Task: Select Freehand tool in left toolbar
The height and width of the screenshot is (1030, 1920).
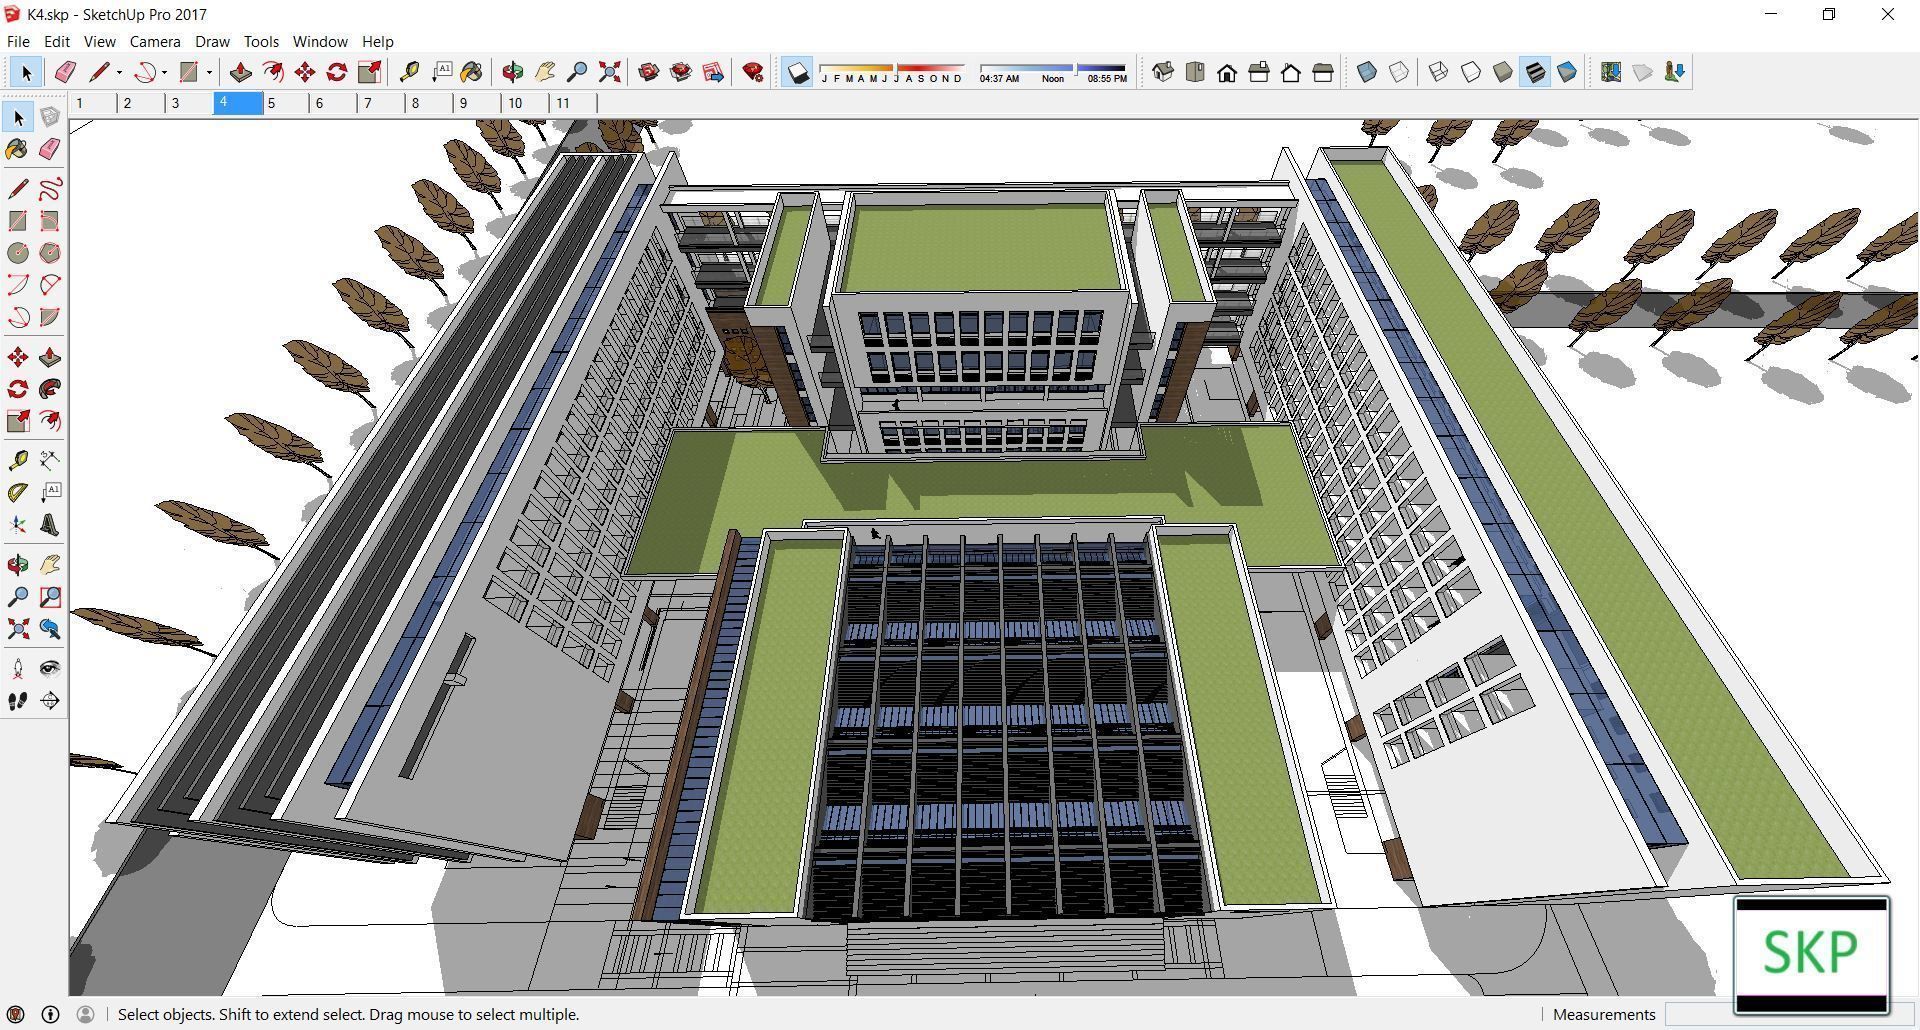Action: pyautogui.click(x=50, y=189)
